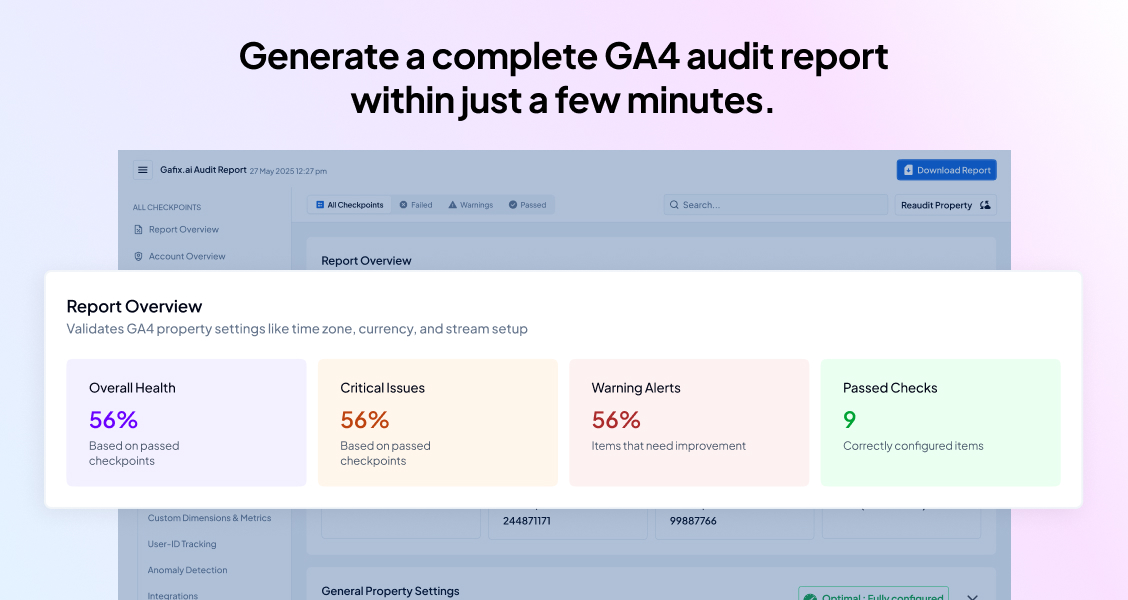Screen dimensions: 1128x600
Task: Select the Passed Checks card
Action: point(940,423)
